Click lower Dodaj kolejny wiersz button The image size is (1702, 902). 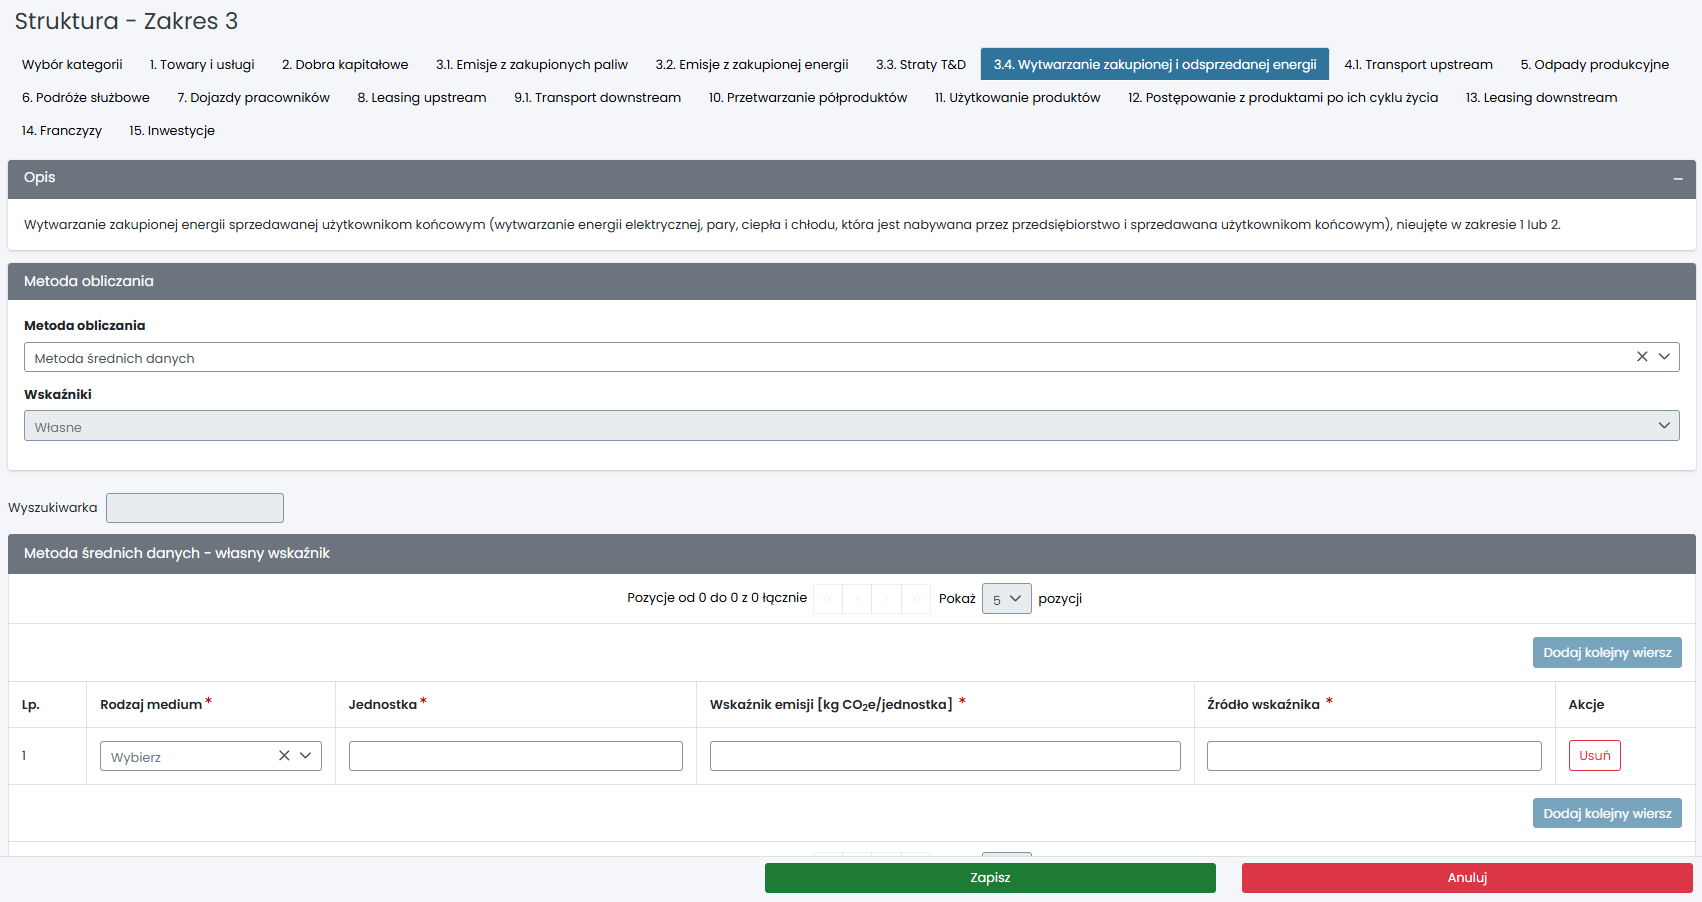(1606, 814)
